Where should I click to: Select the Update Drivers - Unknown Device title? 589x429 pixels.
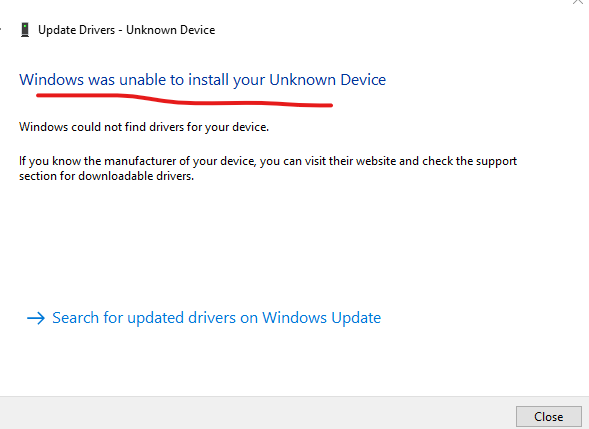[x=127, y=30]
